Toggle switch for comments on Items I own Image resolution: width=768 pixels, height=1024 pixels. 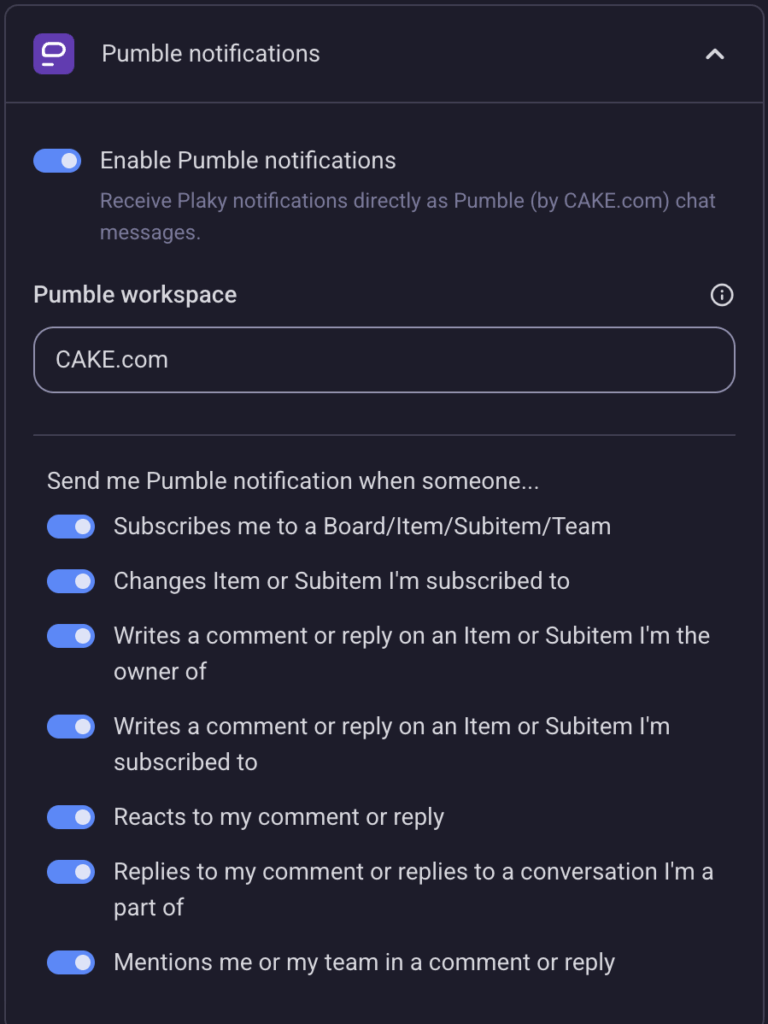tap(71, 637)
